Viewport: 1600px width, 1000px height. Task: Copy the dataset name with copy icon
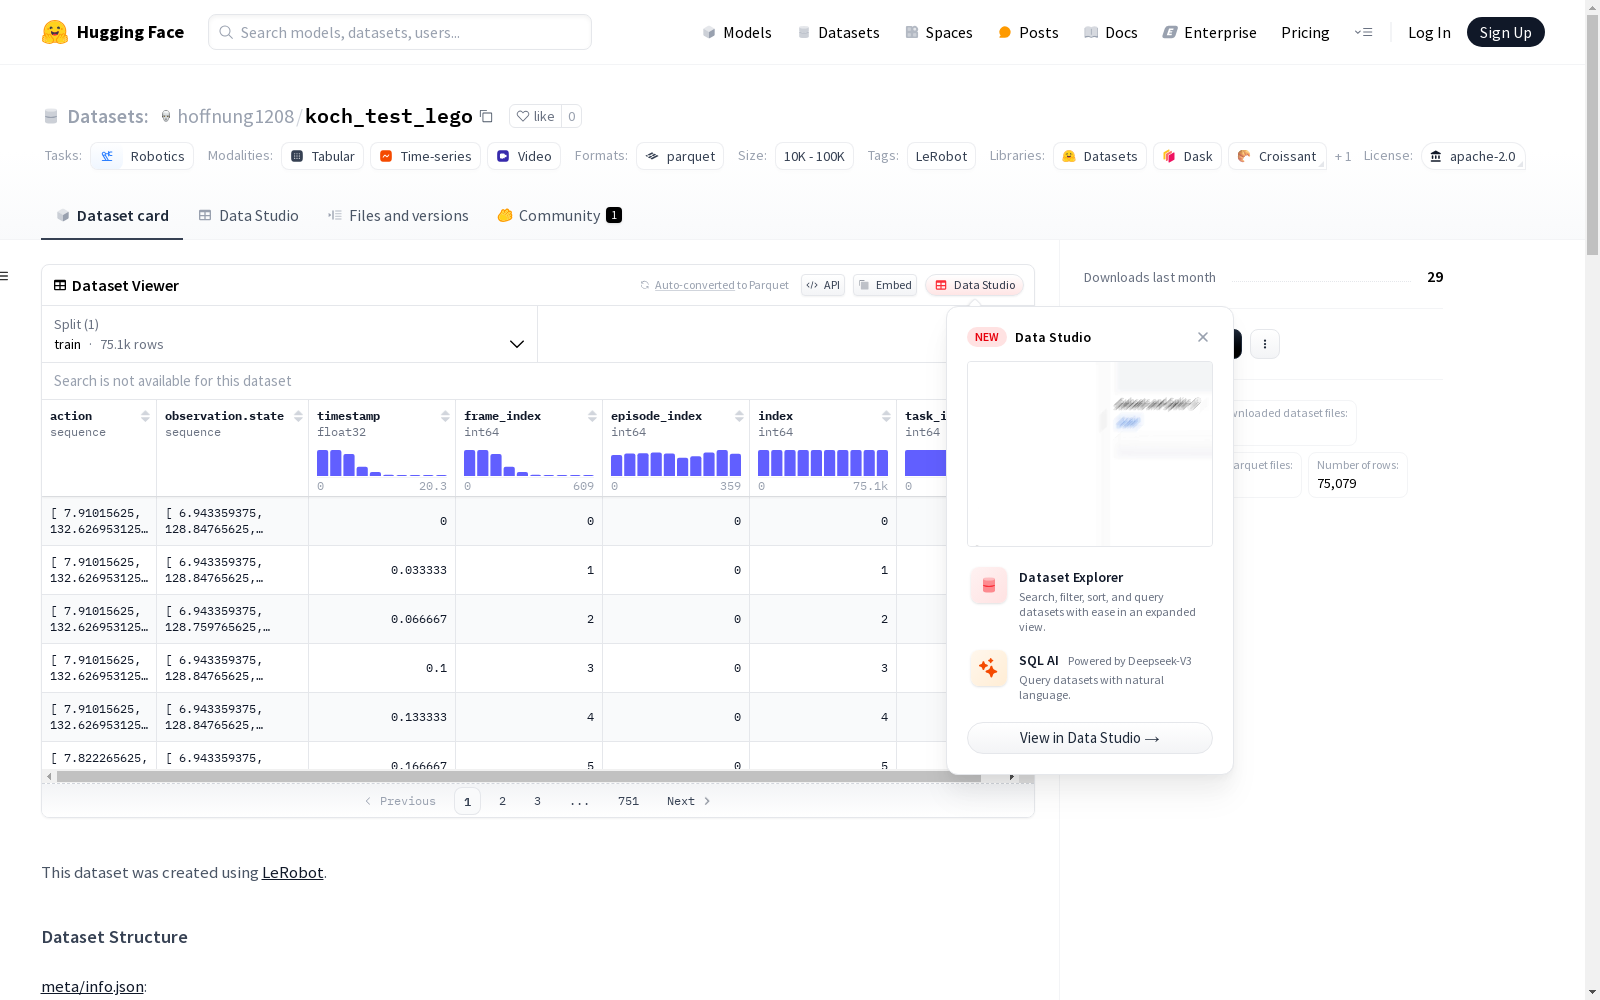click(487, 116)
